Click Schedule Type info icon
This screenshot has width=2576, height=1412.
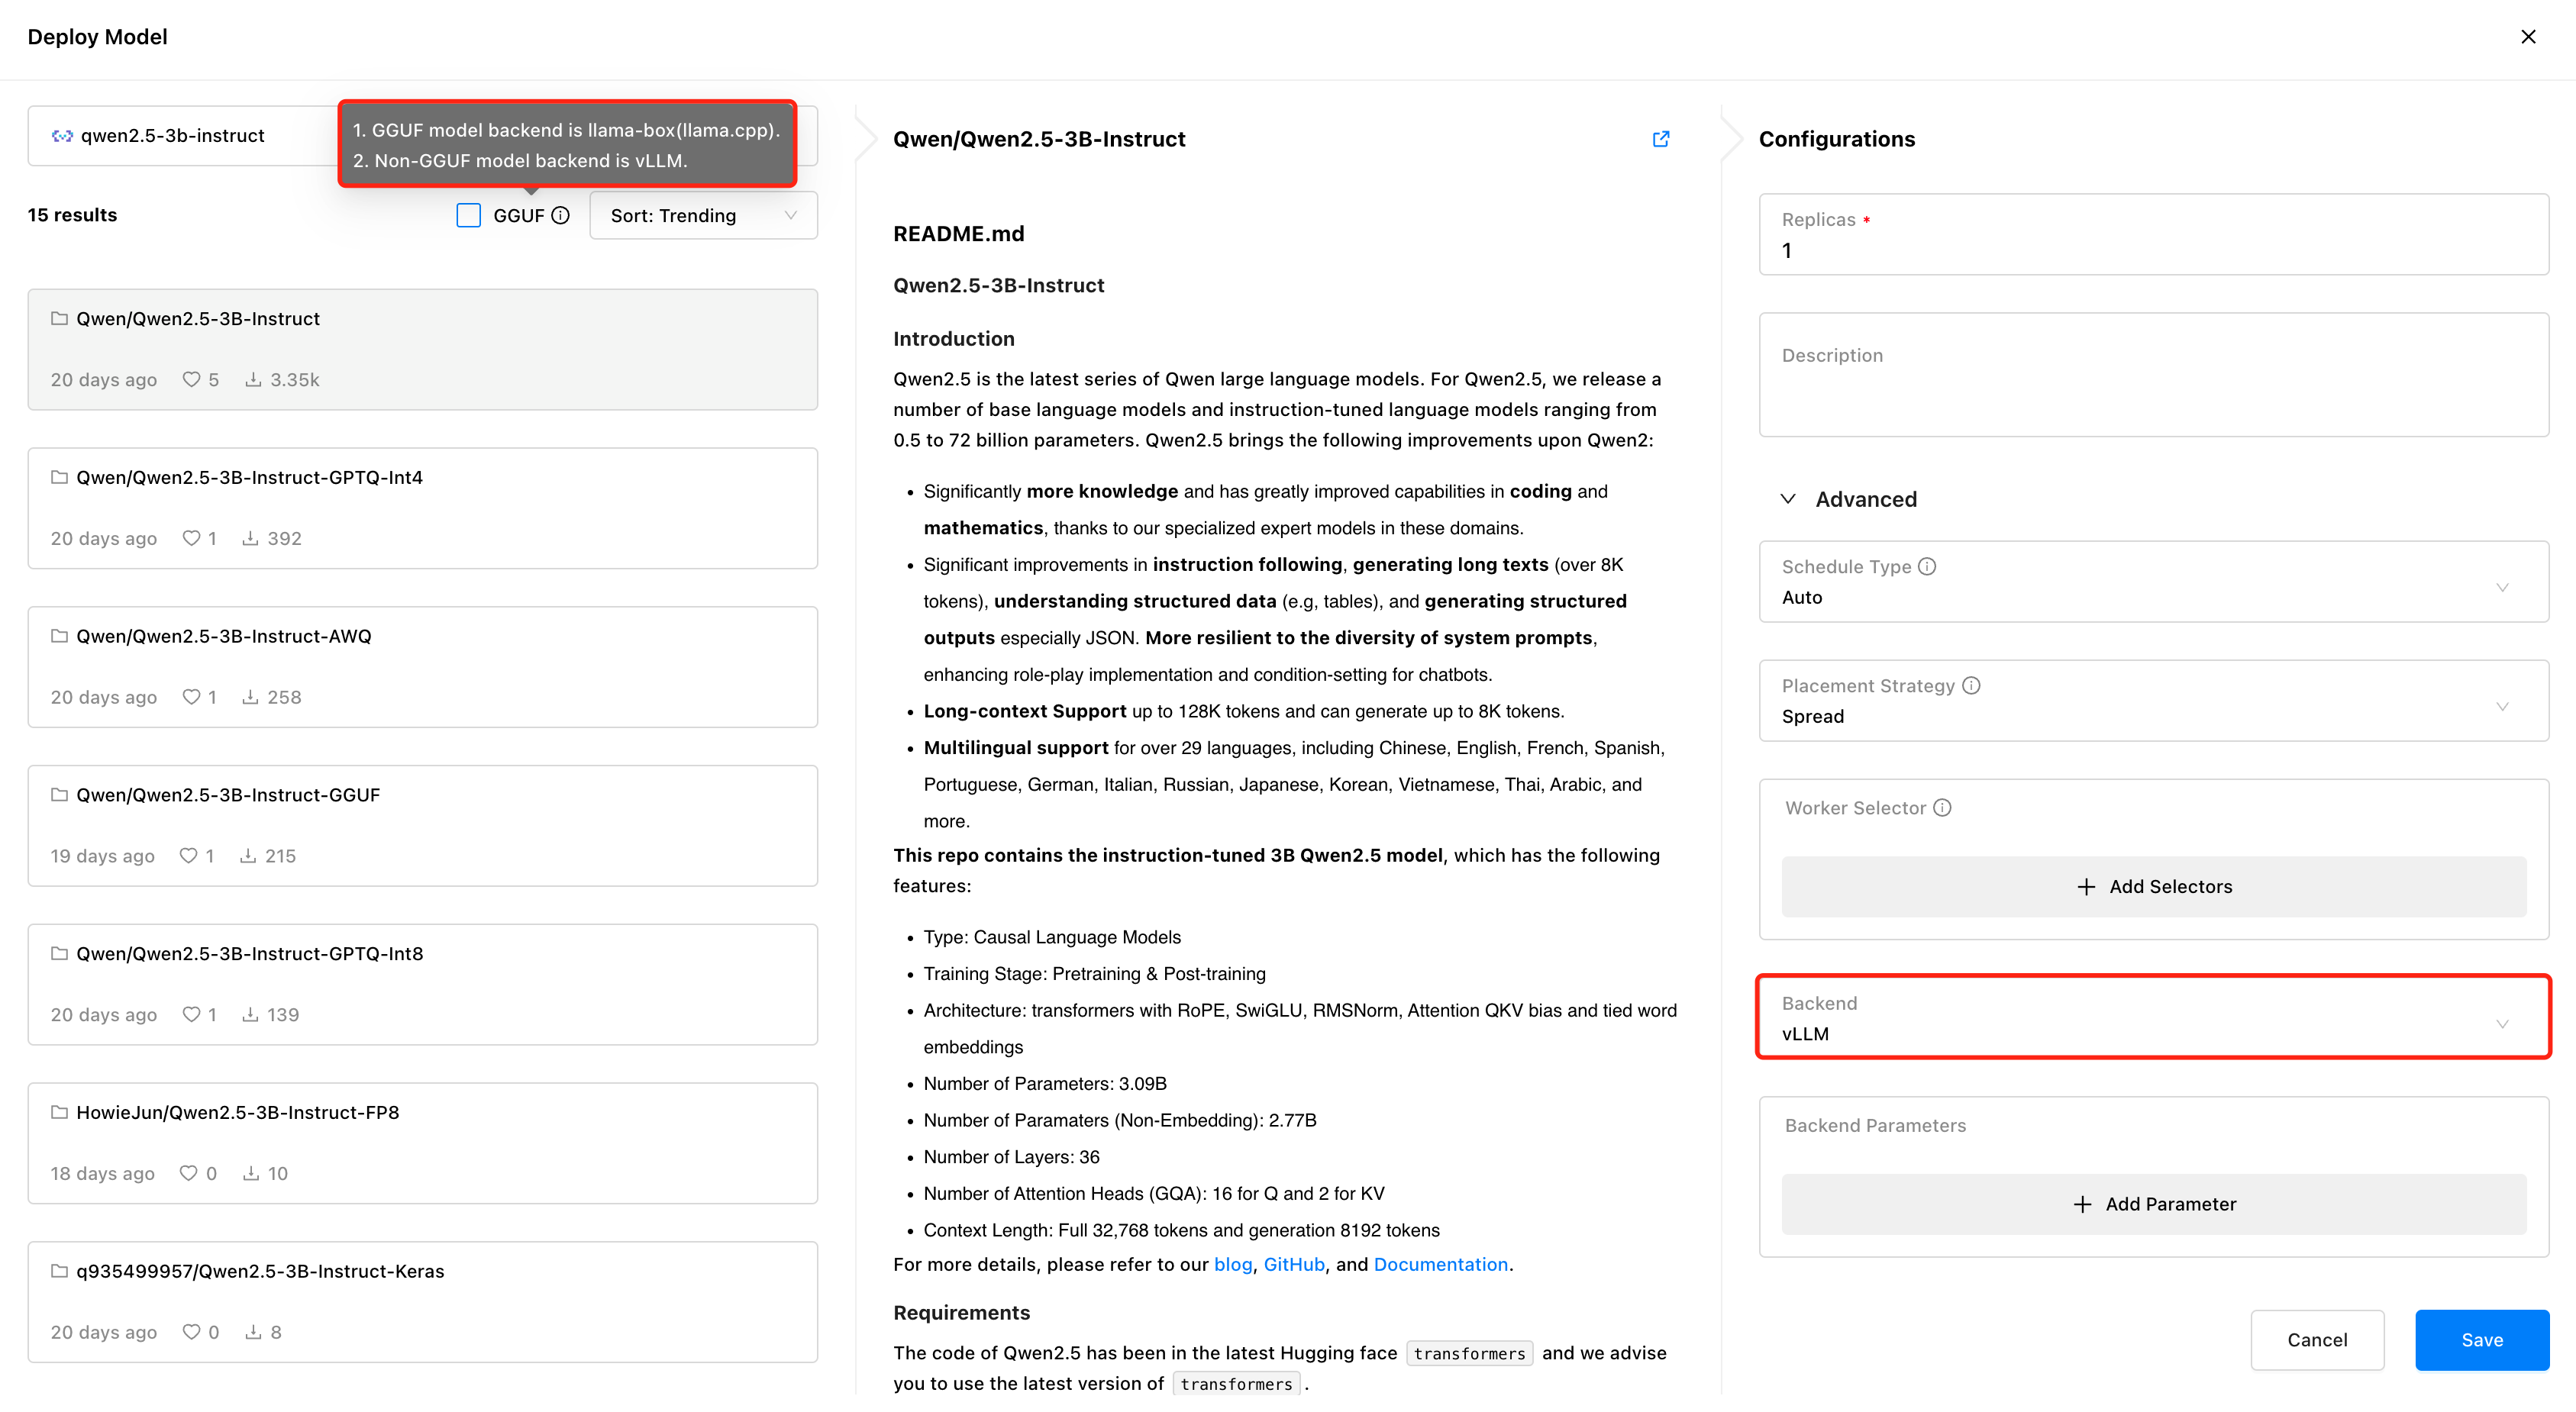pos(1927,566)
